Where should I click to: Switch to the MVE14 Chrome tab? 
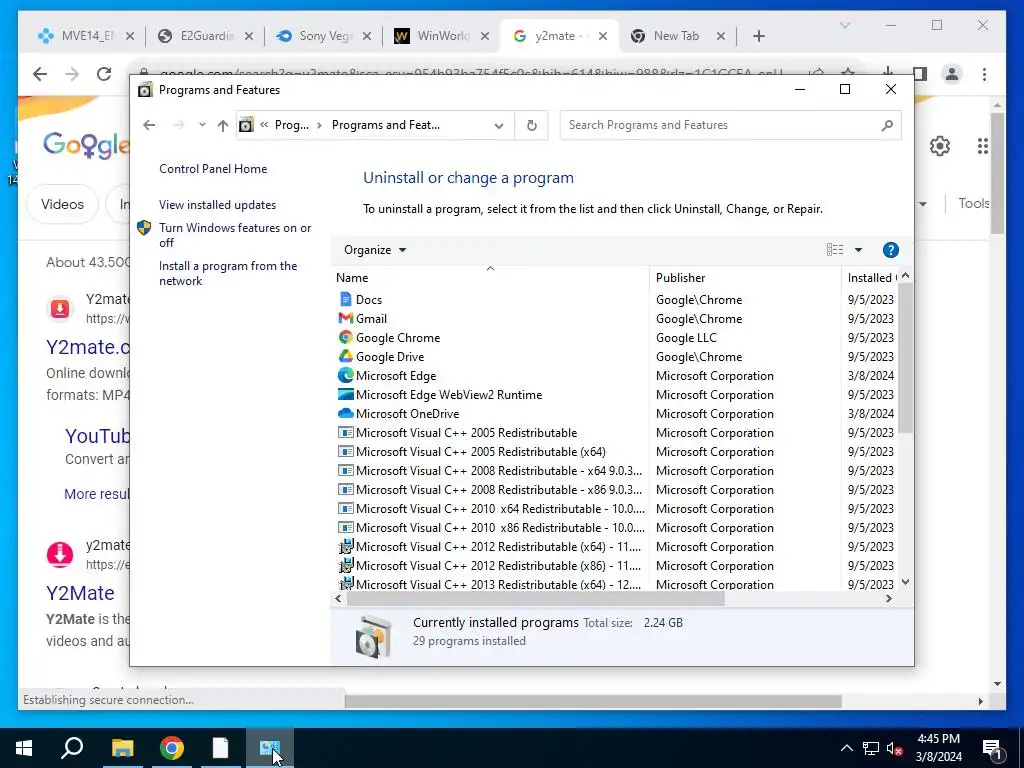(85, 36)
